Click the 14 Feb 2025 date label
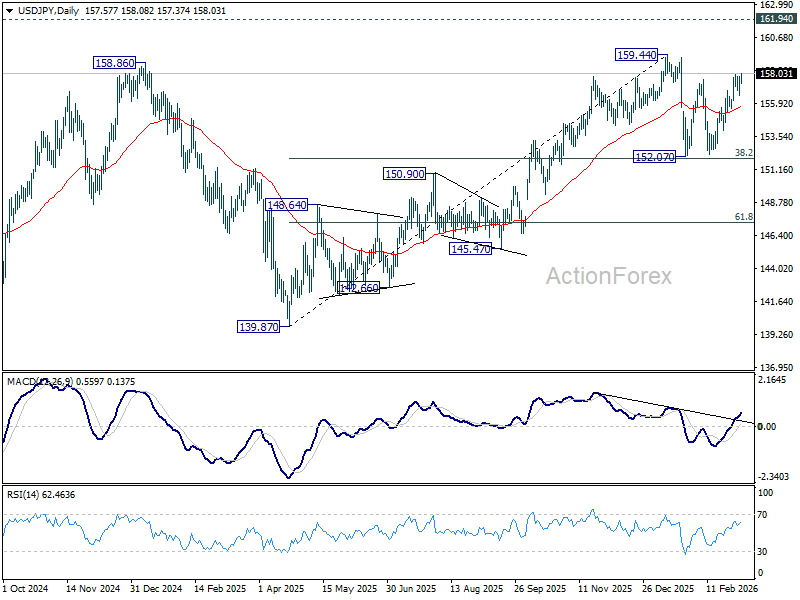This screenshot has width=800, height=600. click(220, 588)
